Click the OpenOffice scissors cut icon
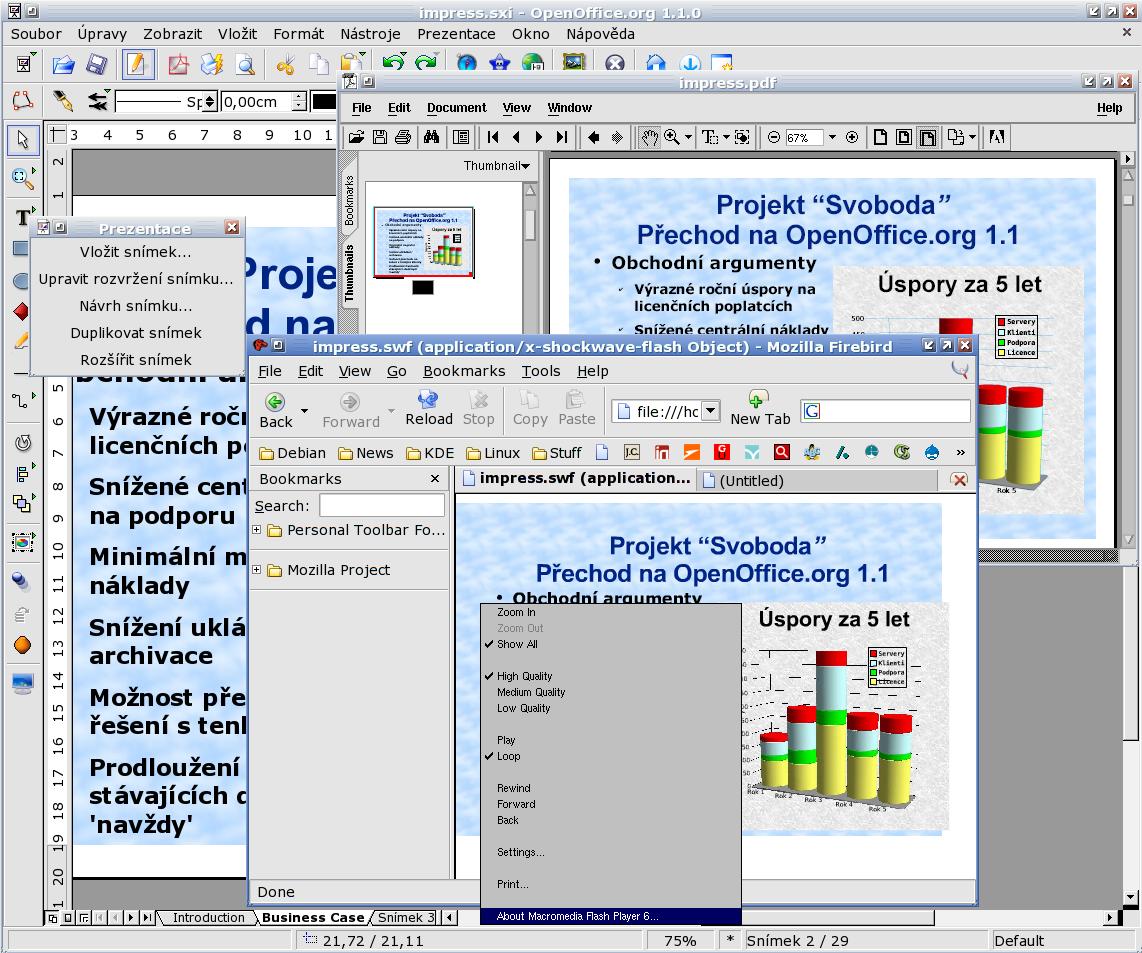The image size is (1142, 953). pos(286,65)
